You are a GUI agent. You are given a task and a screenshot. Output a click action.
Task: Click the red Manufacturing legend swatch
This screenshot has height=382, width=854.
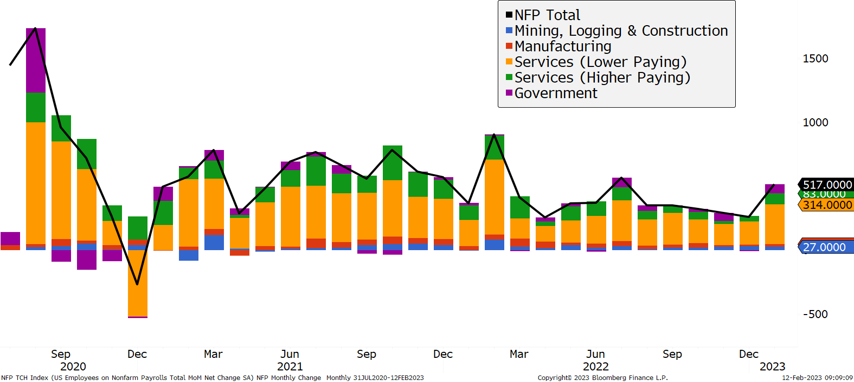coord(509,47)
